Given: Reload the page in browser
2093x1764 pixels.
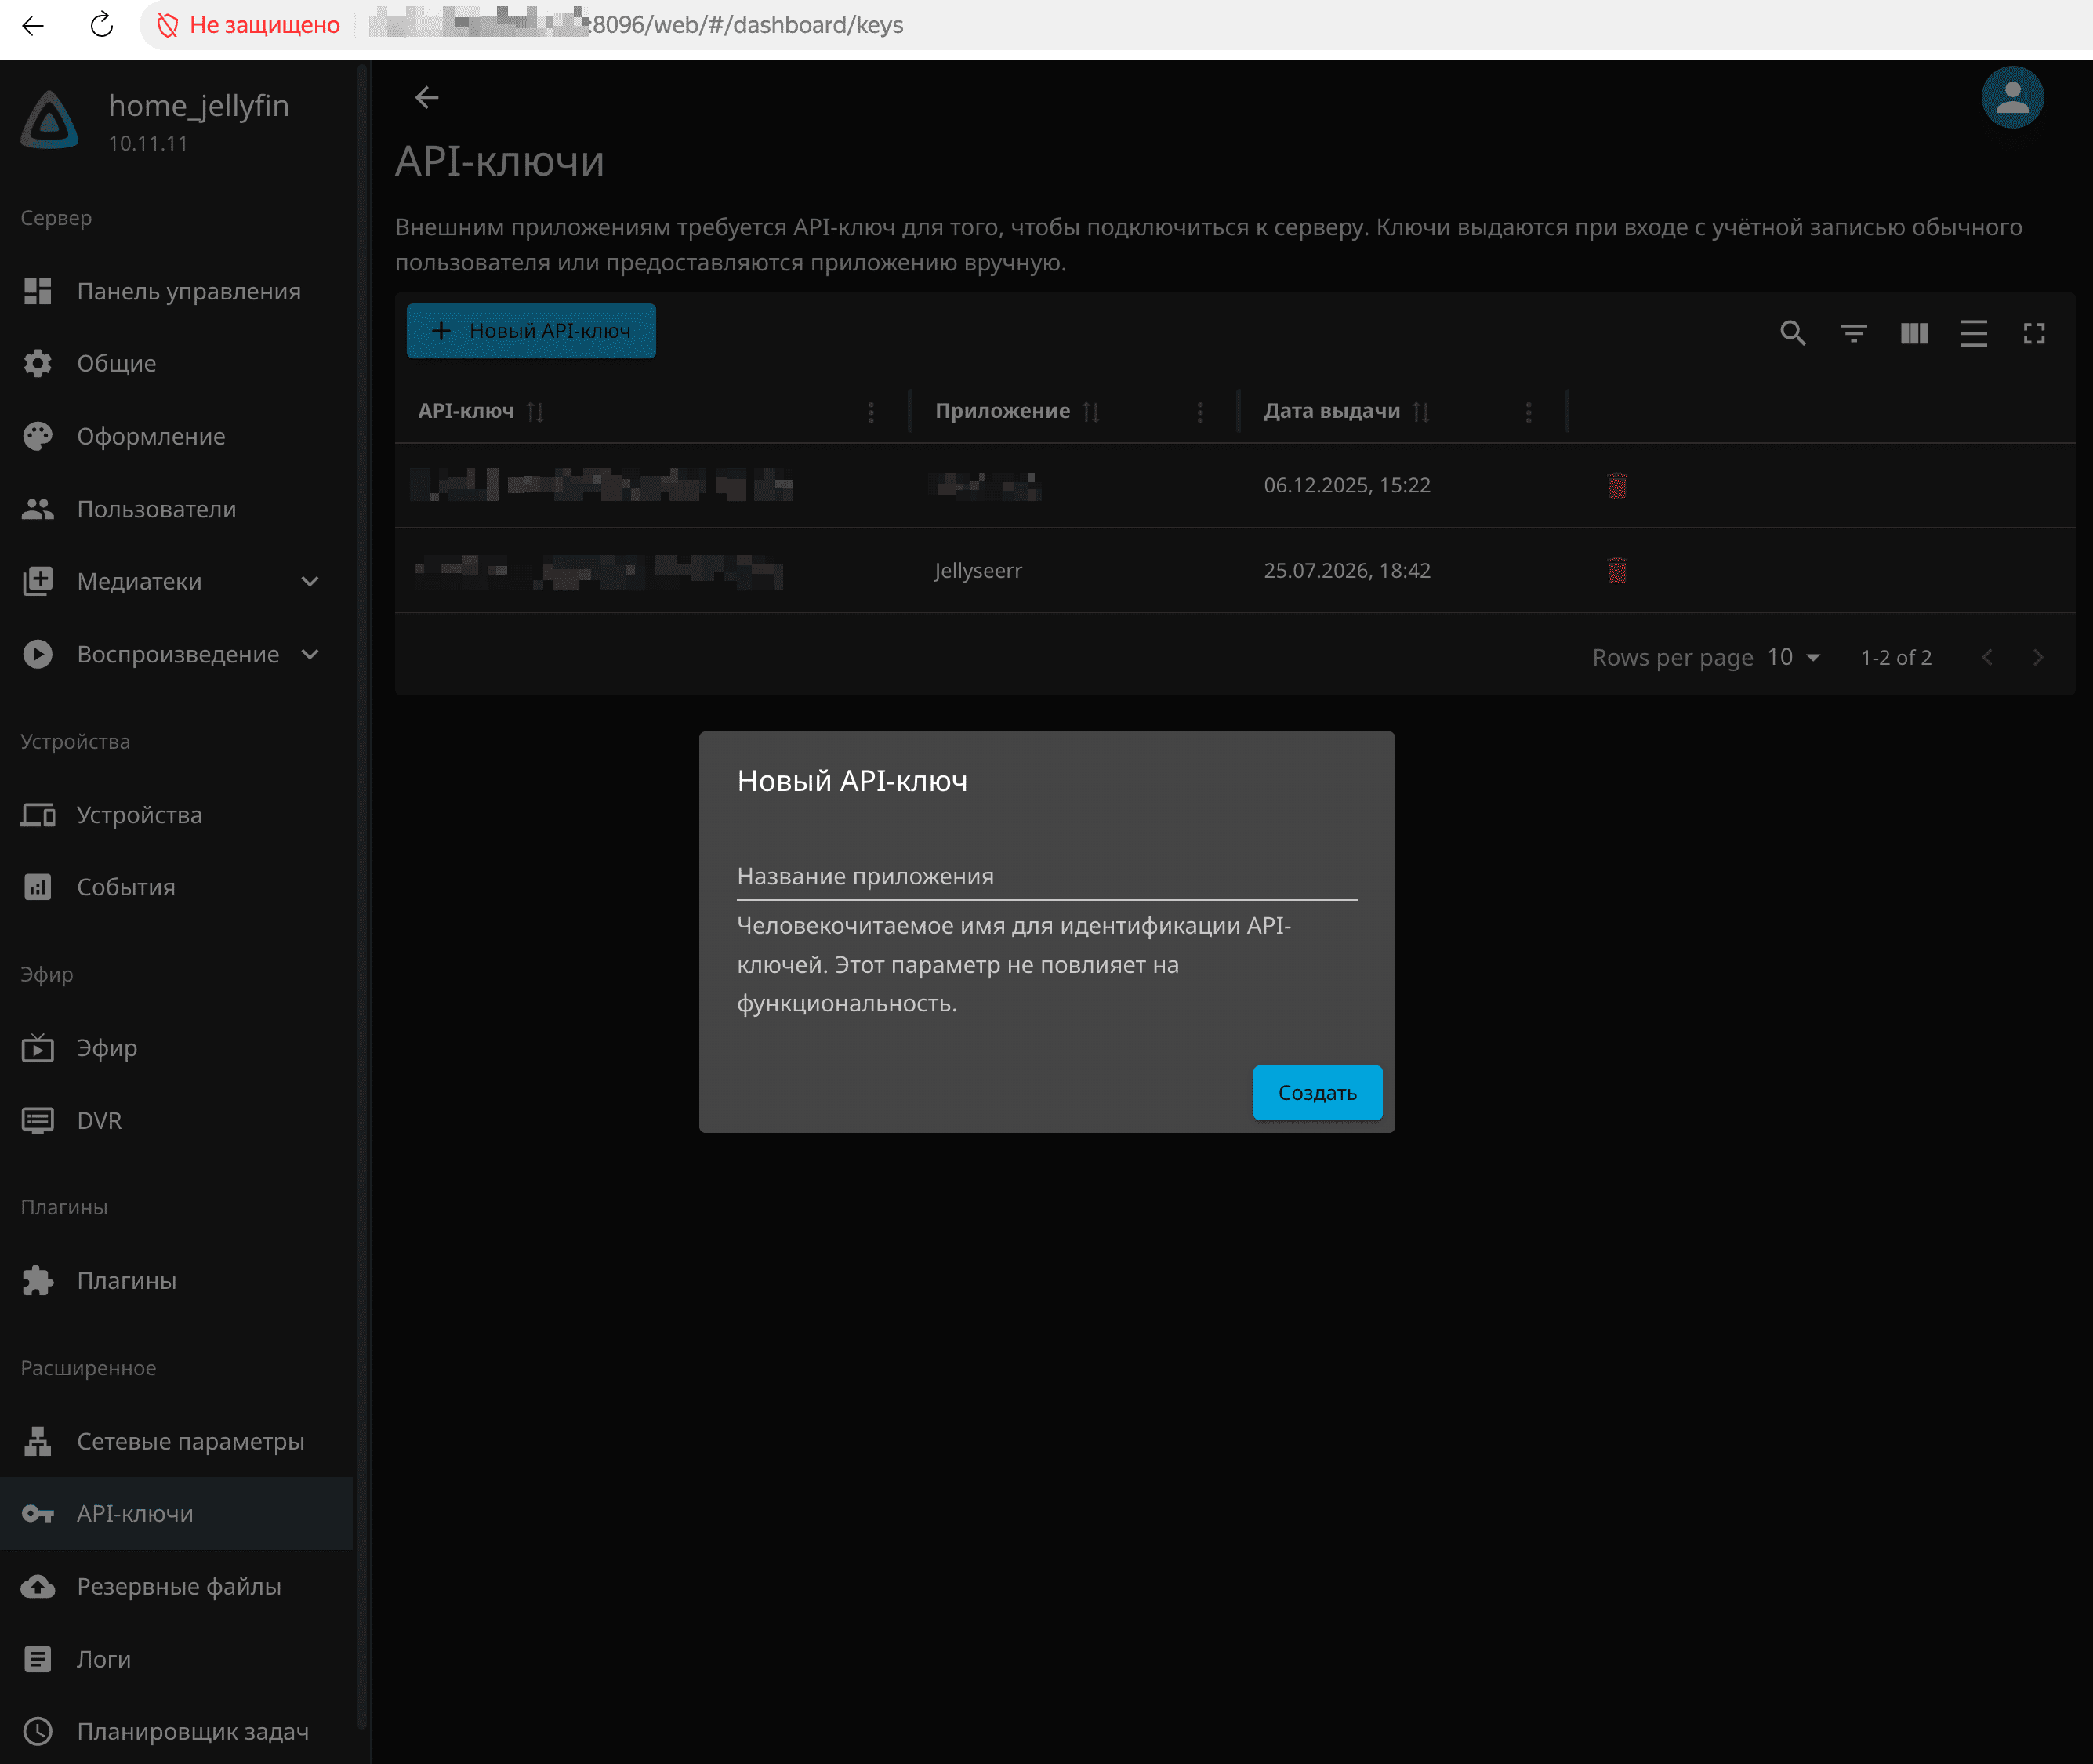Looking at the screenshot, I should pyautogui.click(x=101, y=25).
